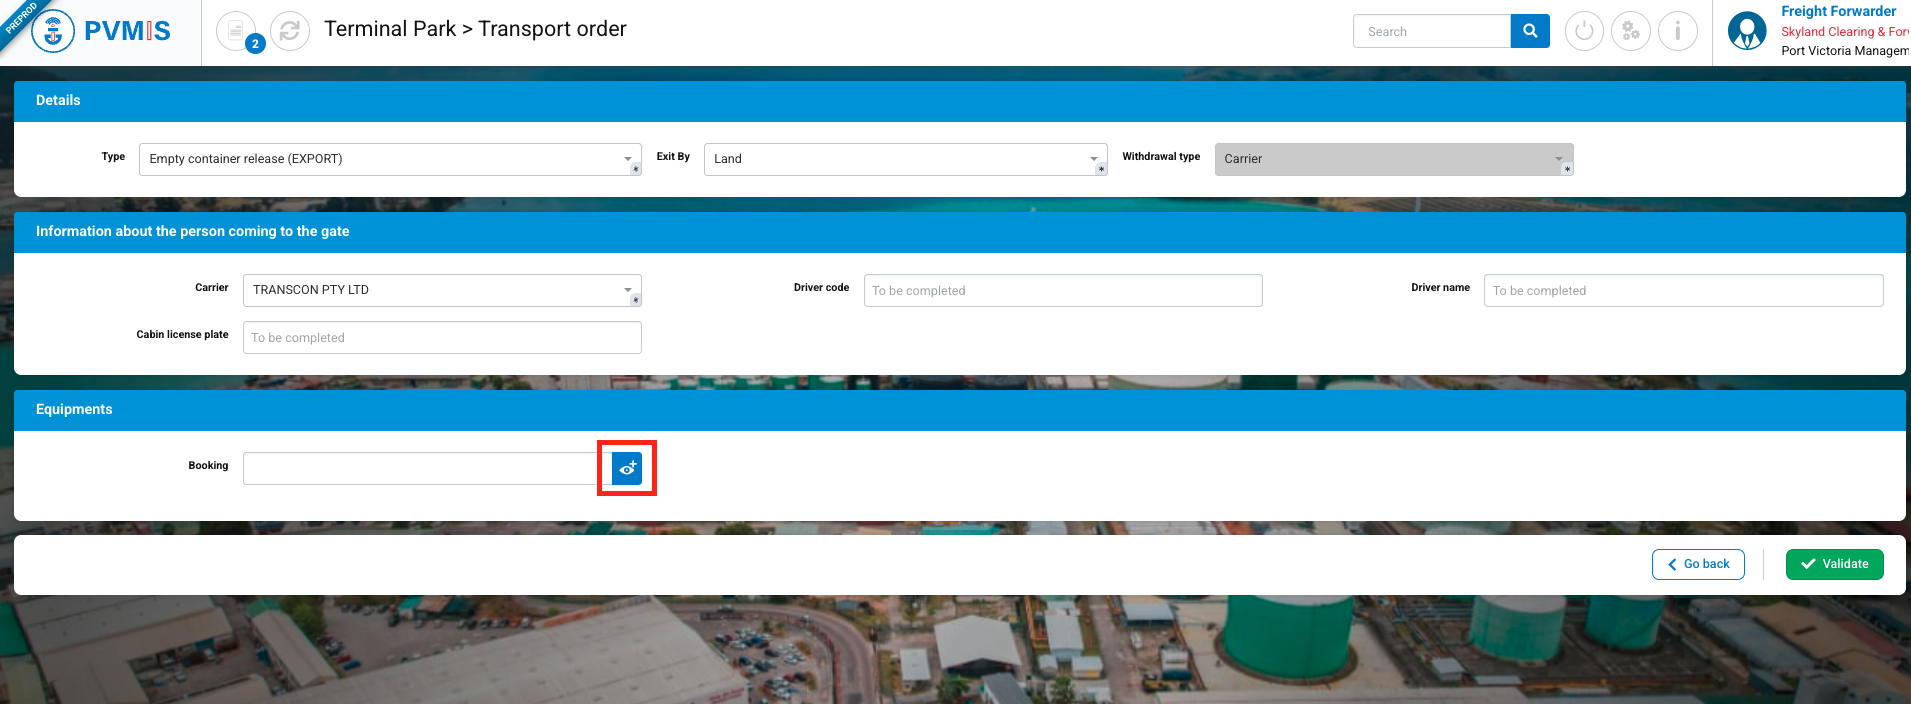Screen dimensions: 1911x704
Task: Click the Freight Forwarder profile link
Action: click(1837, 11)
